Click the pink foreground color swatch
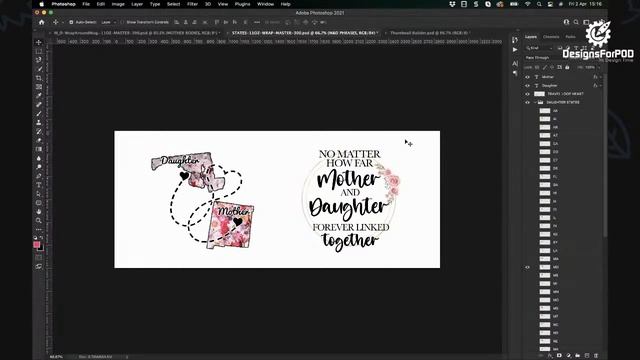This screenshot has height=360, width=640. click(36, 244)
